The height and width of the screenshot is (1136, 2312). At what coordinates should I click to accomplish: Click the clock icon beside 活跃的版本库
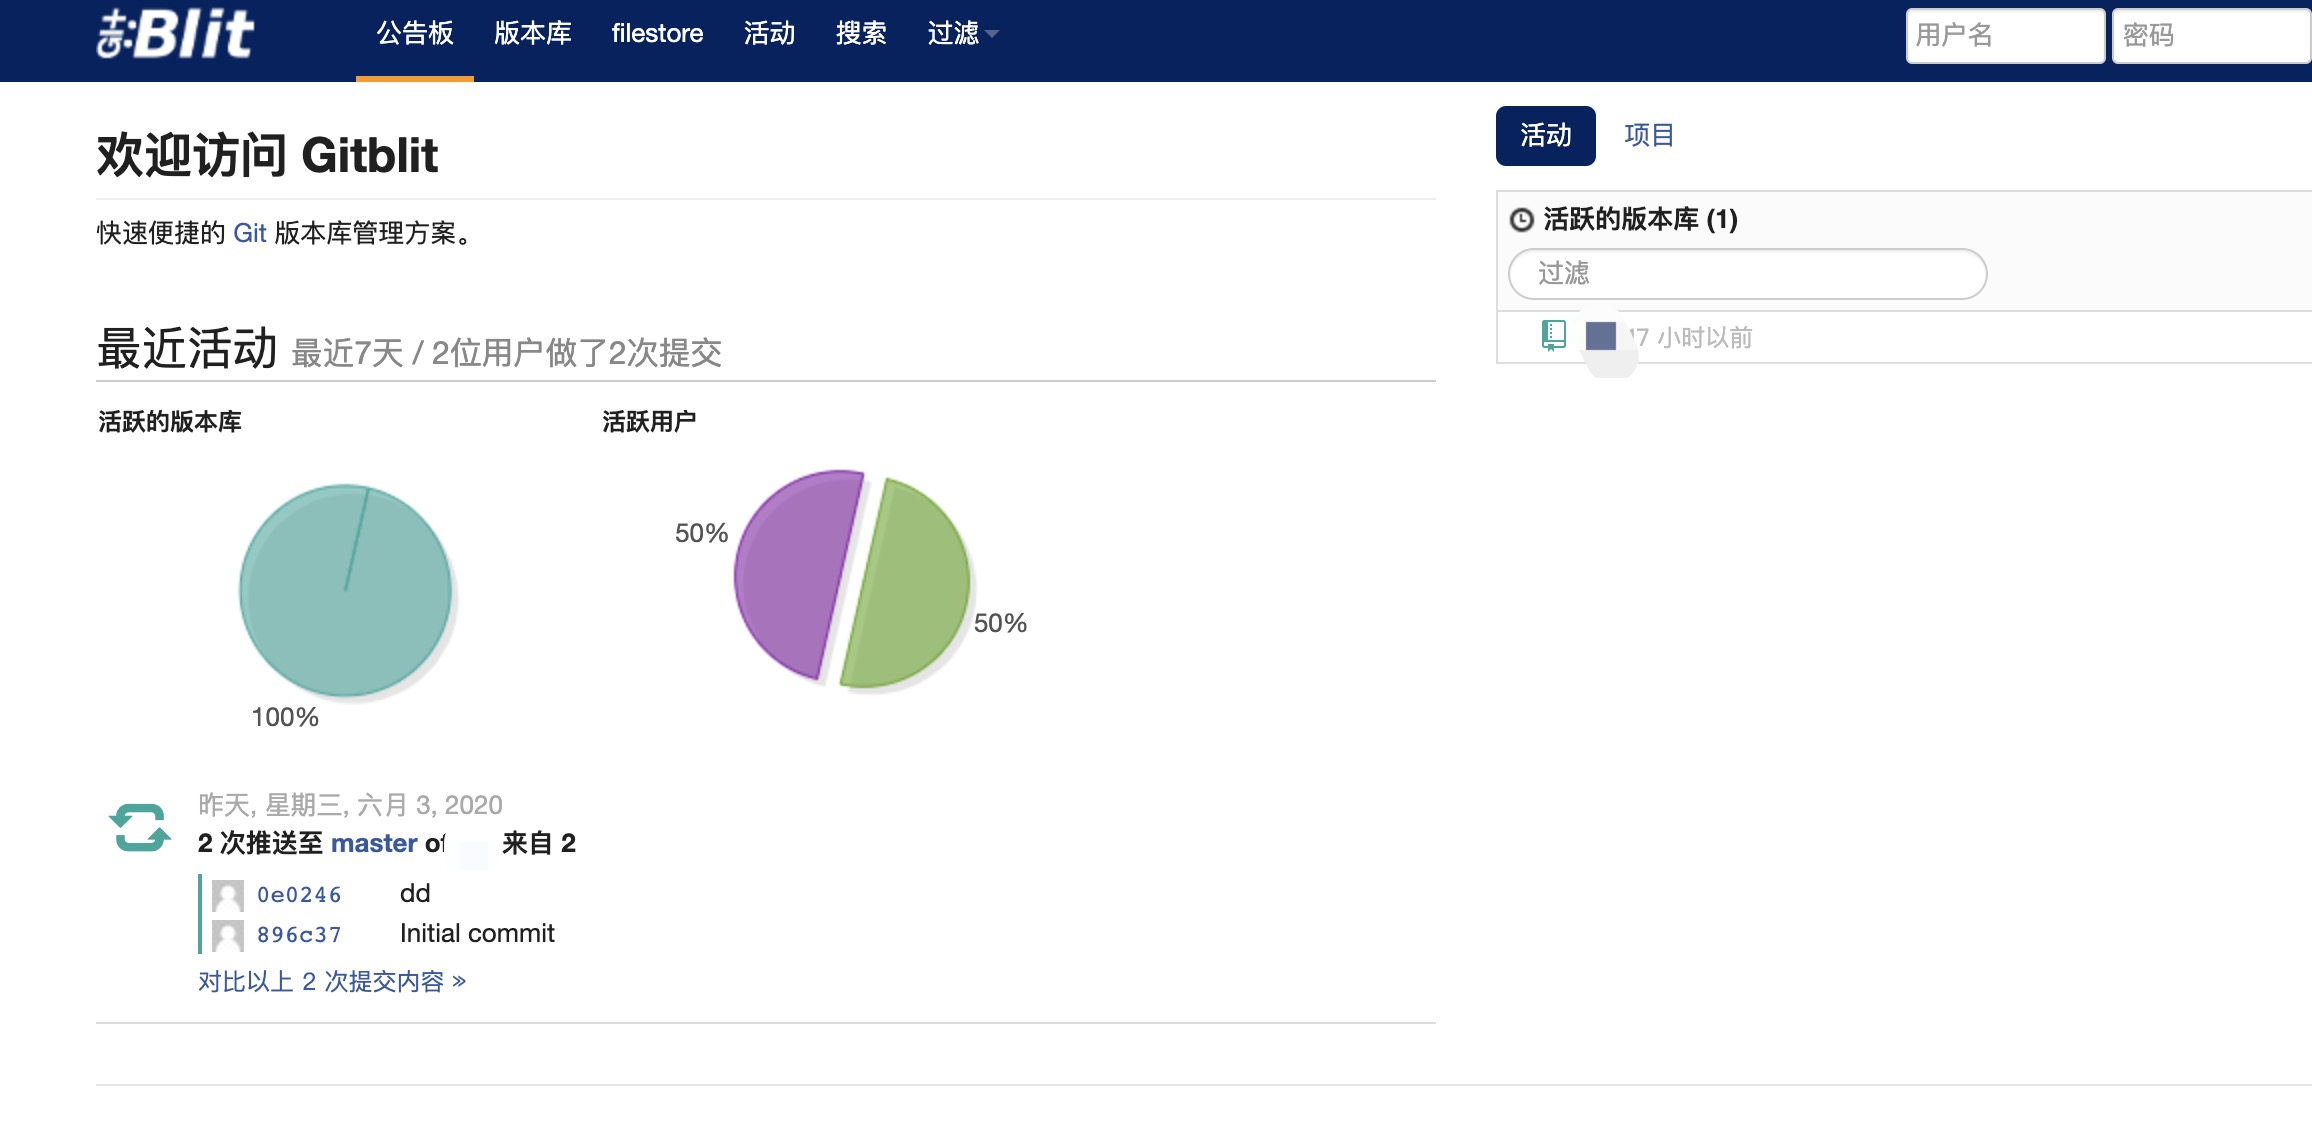[1521, 220]
